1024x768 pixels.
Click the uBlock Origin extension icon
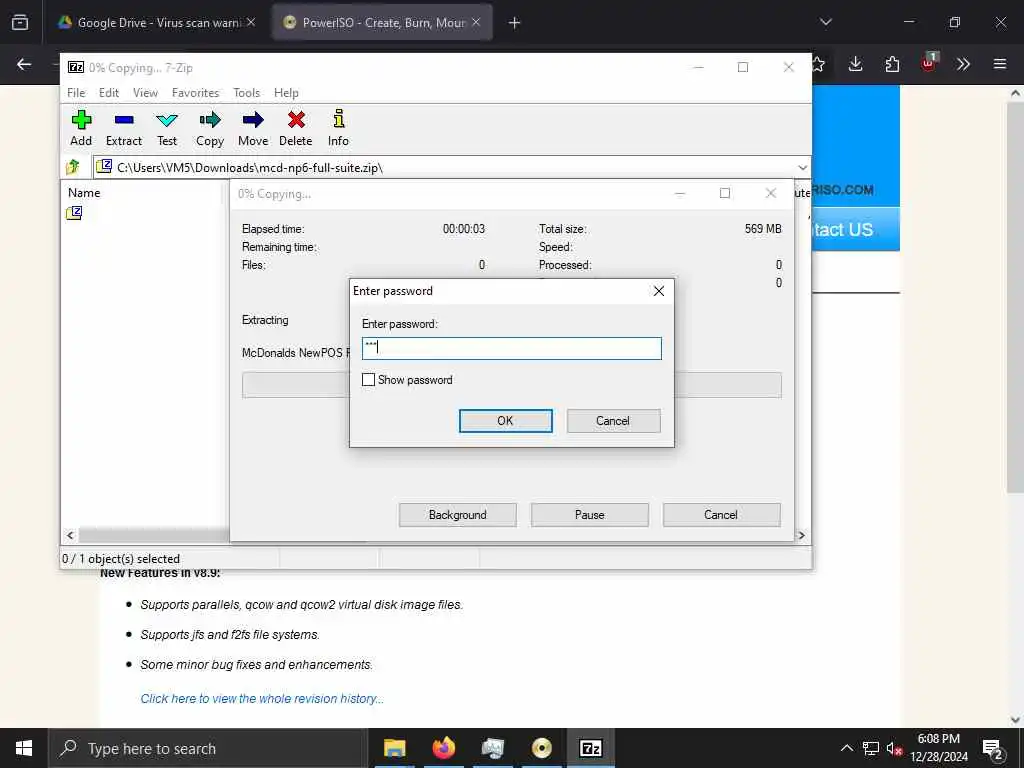(929, 63)
